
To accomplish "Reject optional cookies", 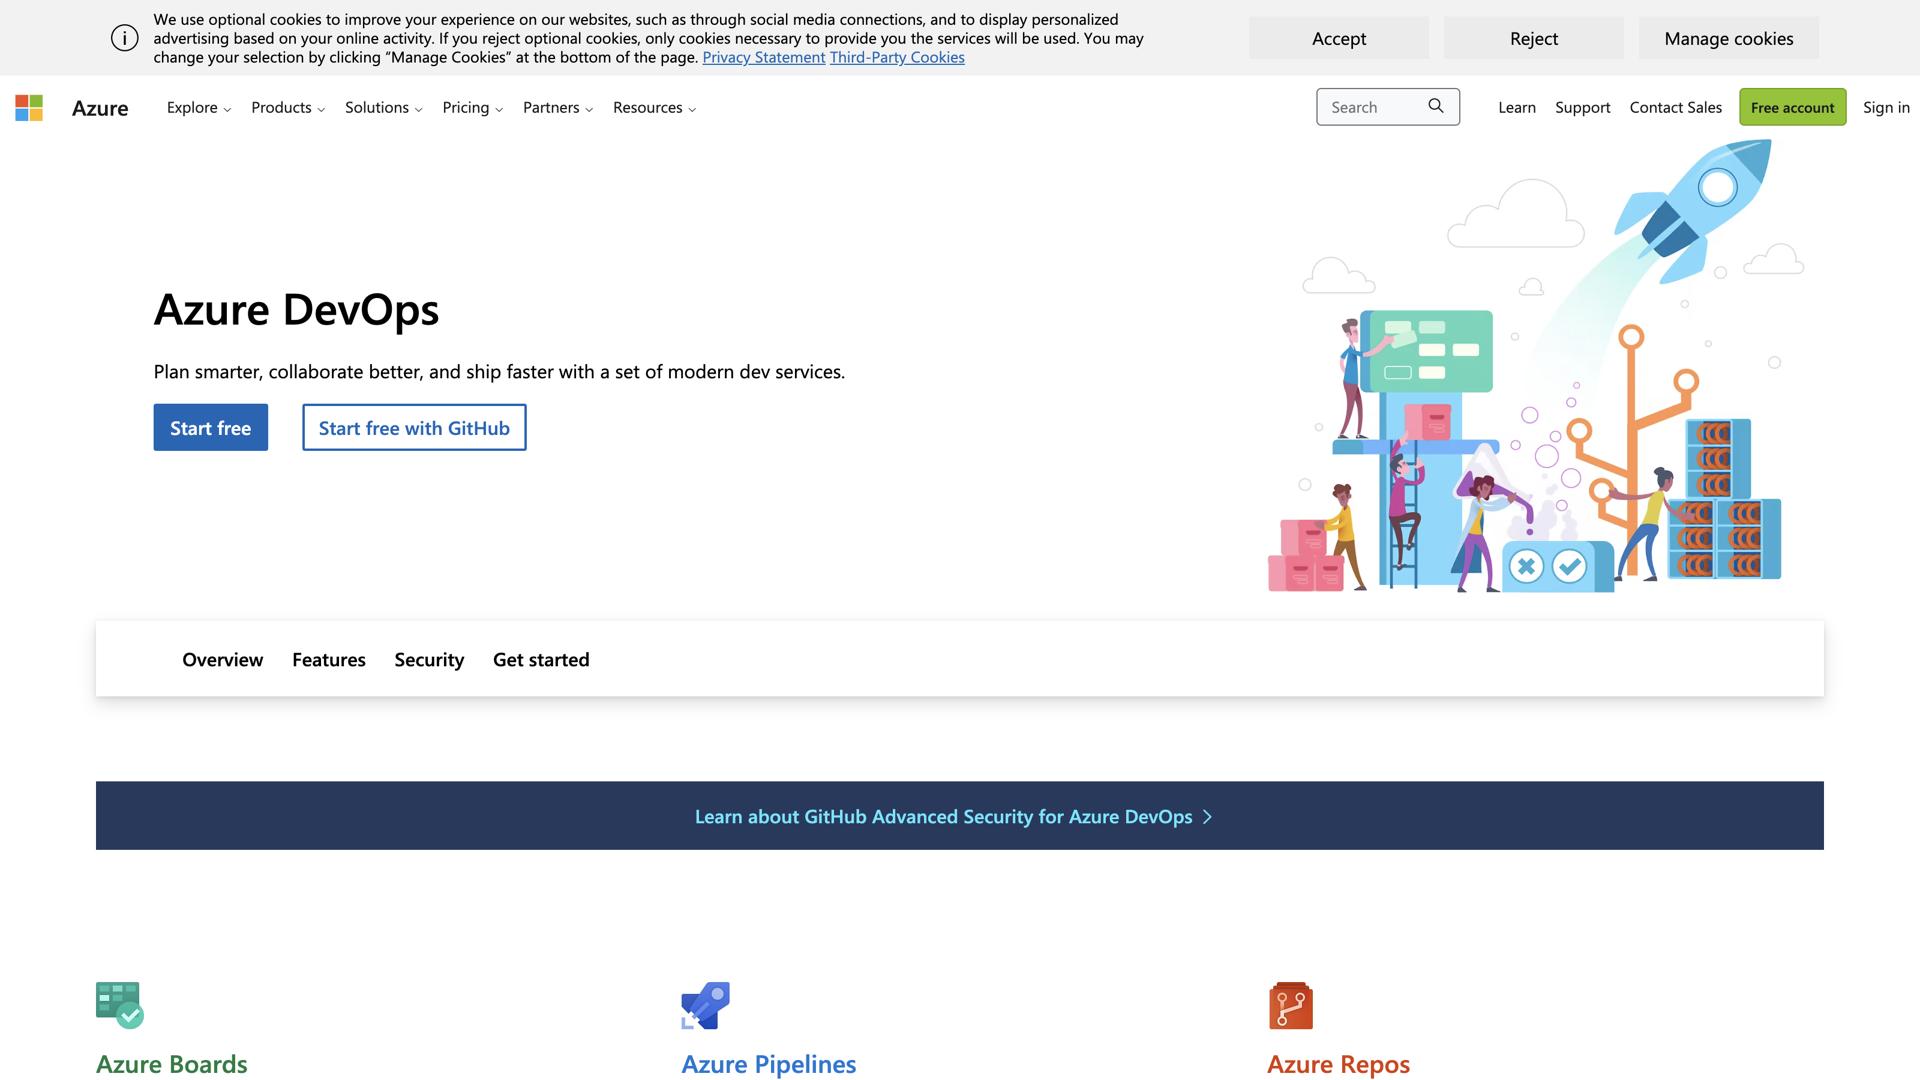I will [1533, 38].
